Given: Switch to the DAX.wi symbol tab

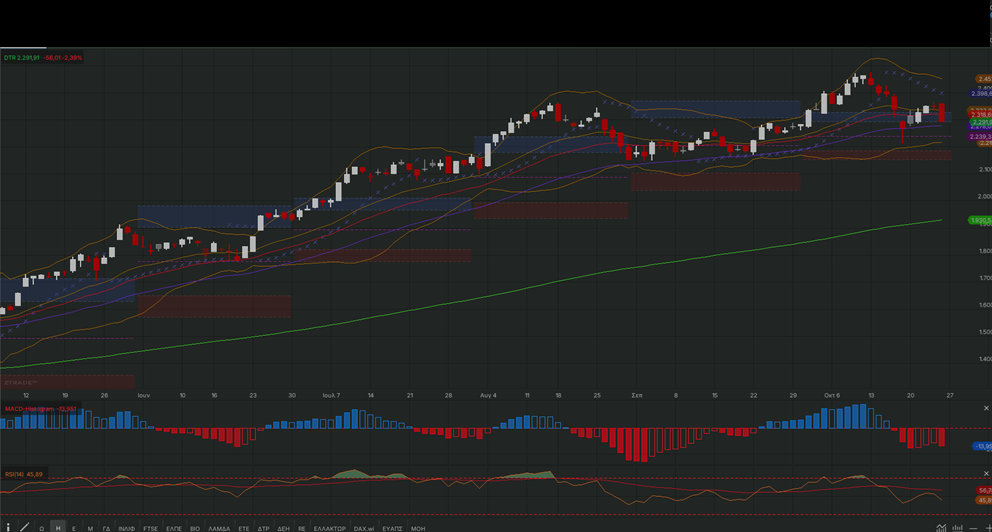Looking at the screenshot, I should 364,528.
